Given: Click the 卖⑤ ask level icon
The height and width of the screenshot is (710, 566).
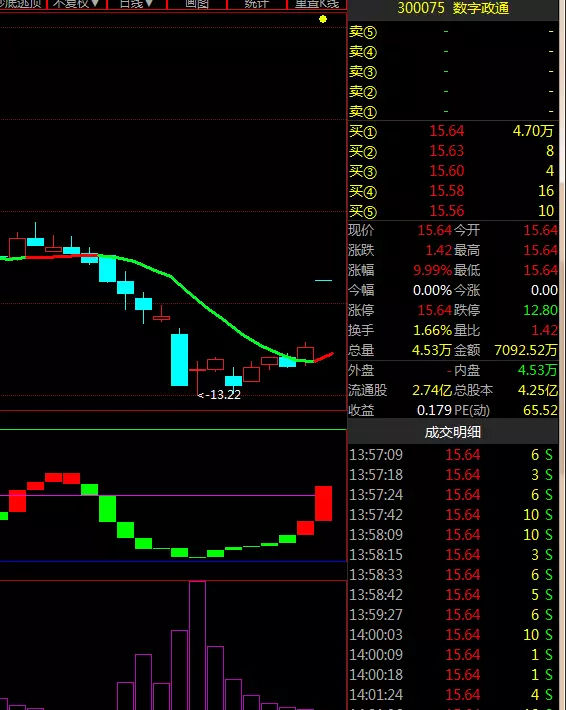Looking at the screenshot, I should click(x=363, y=32).
